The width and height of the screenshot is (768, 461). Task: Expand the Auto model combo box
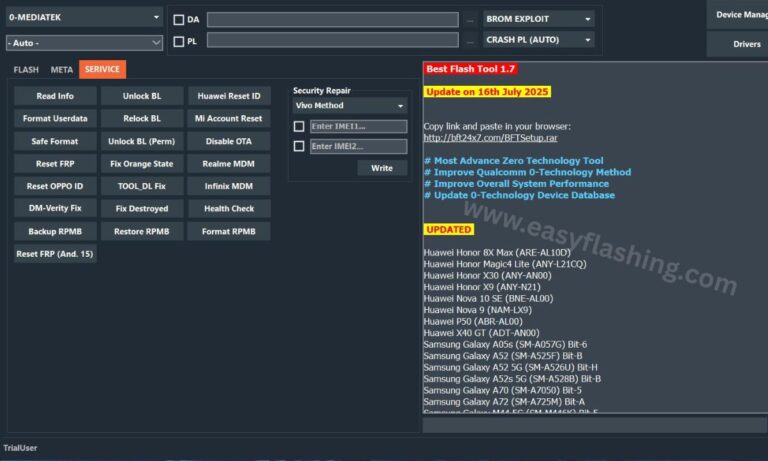(x=84, y=43)
